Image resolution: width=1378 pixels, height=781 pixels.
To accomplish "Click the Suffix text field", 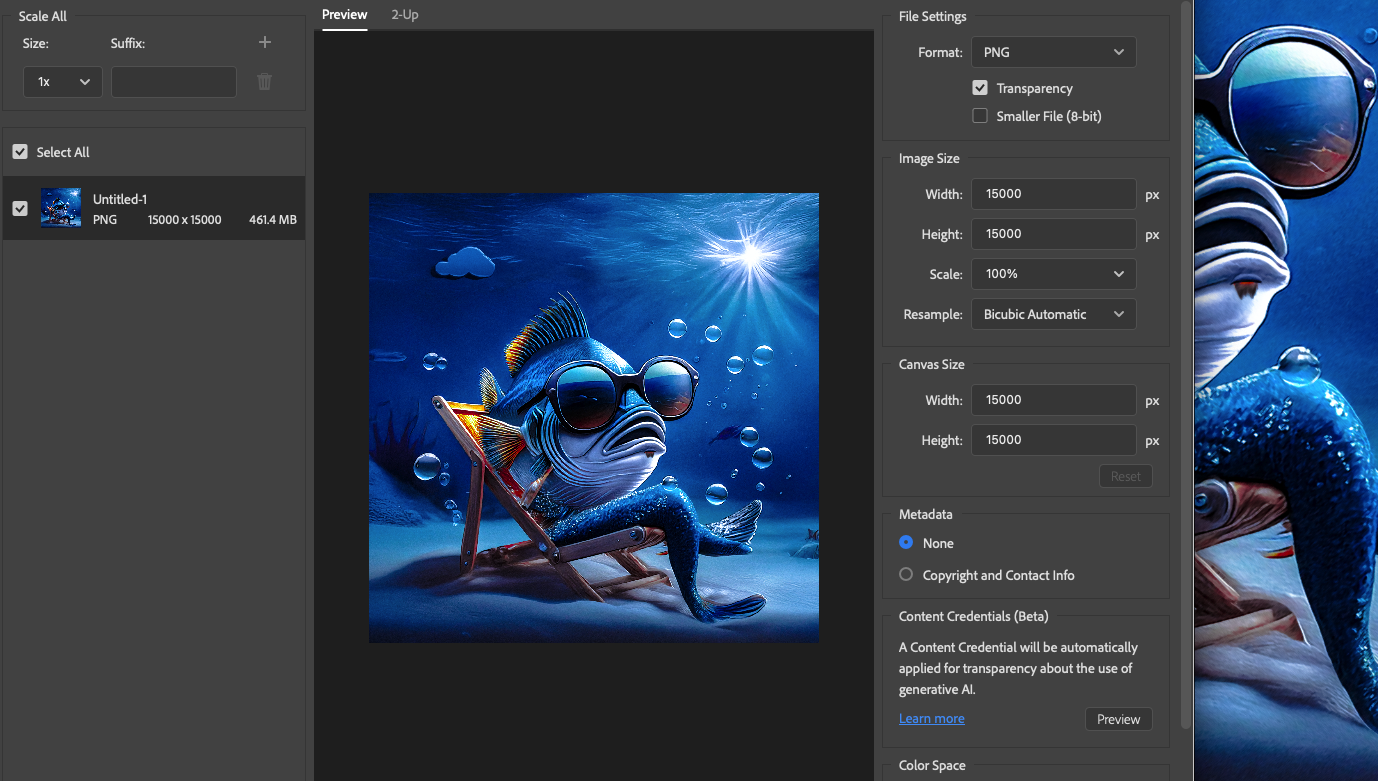I will coord(174,82).
